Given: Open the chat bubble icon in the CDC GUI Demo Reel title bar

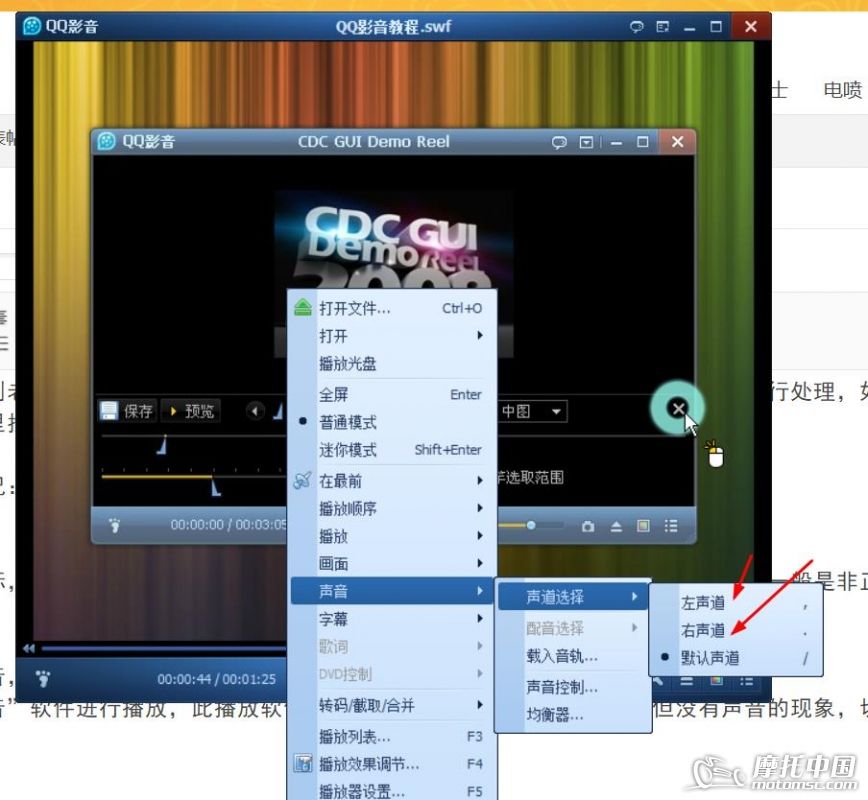Looking at the screenshot, I should coord(559,143).
